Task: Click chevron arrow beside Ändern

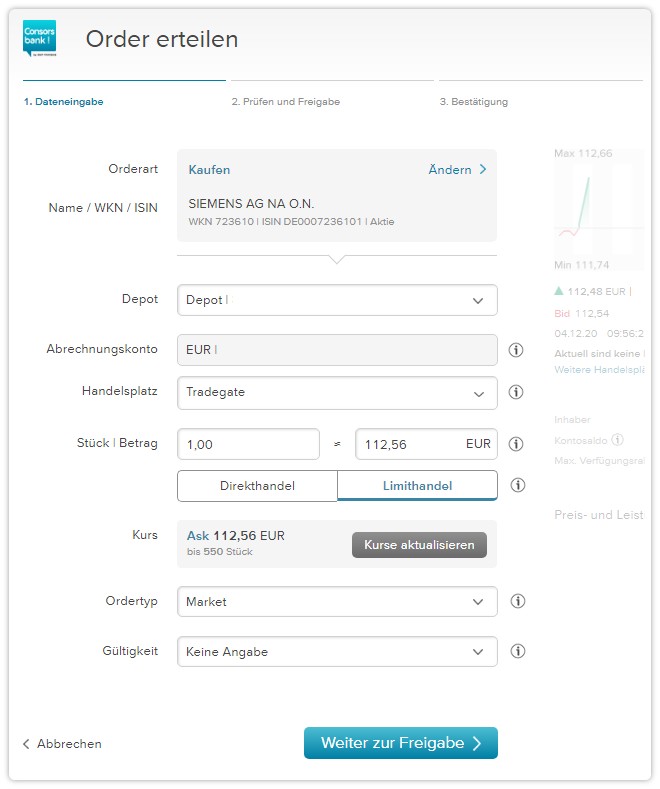Action: tap(483, 169)
